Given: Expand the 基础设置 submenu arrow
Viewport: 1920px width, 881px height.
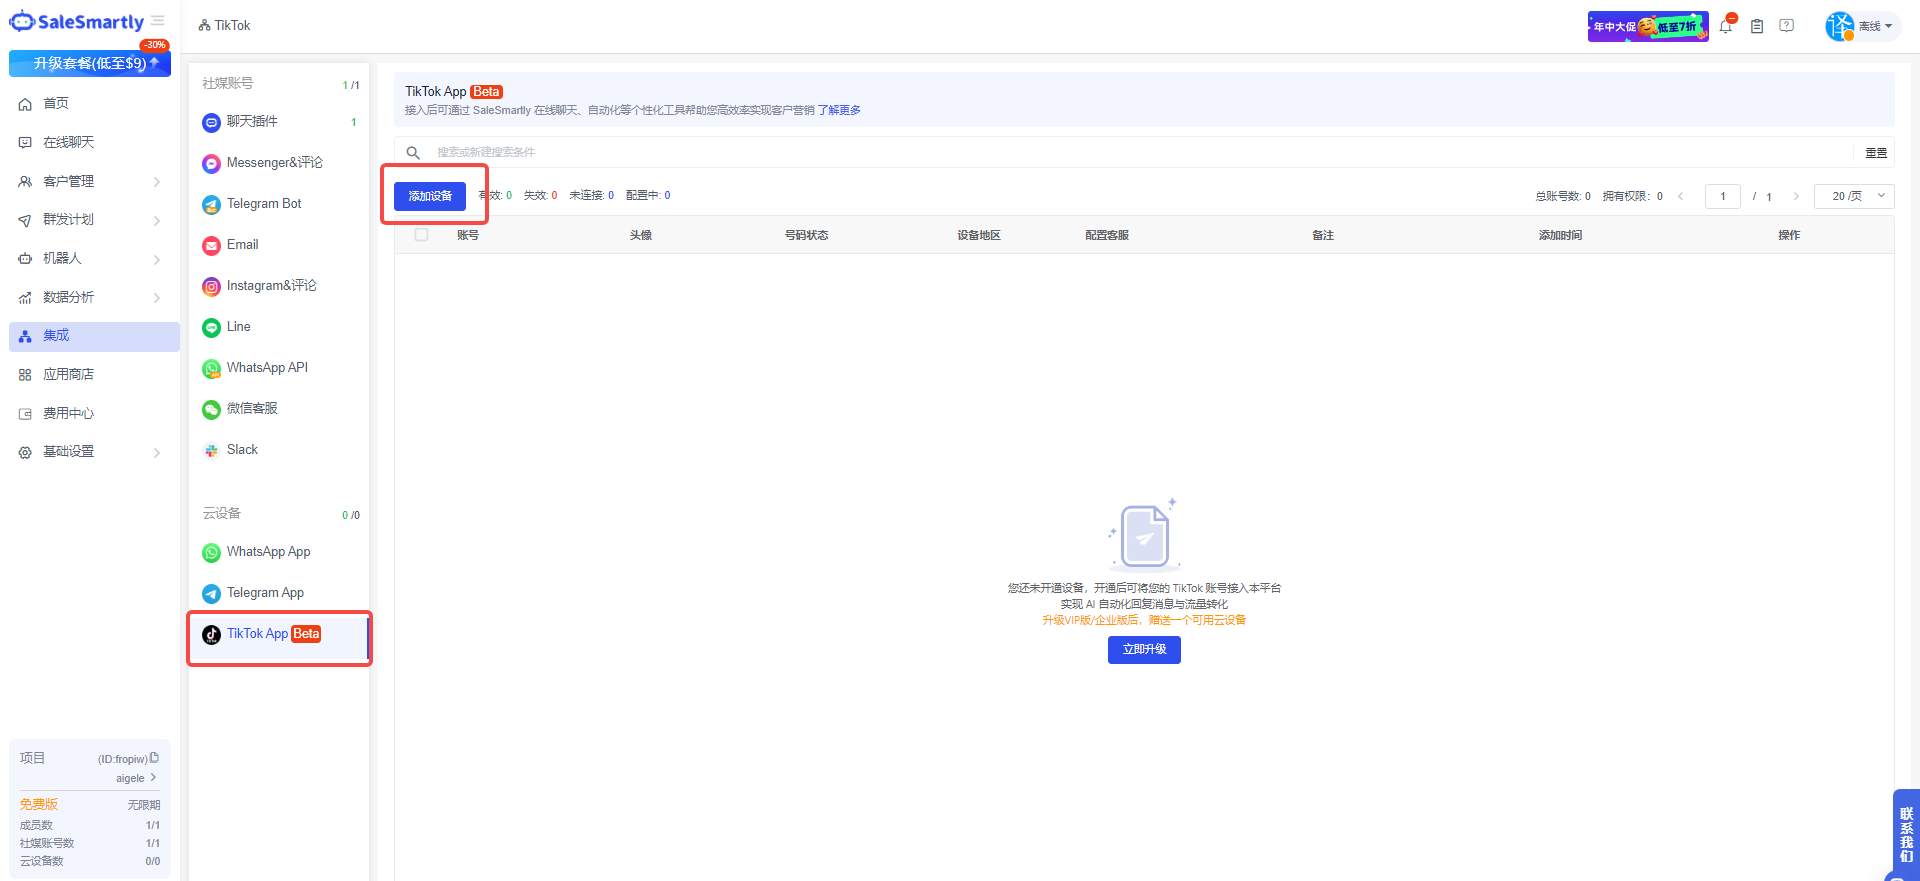Looking at the screenshot, I should [157, 452].
